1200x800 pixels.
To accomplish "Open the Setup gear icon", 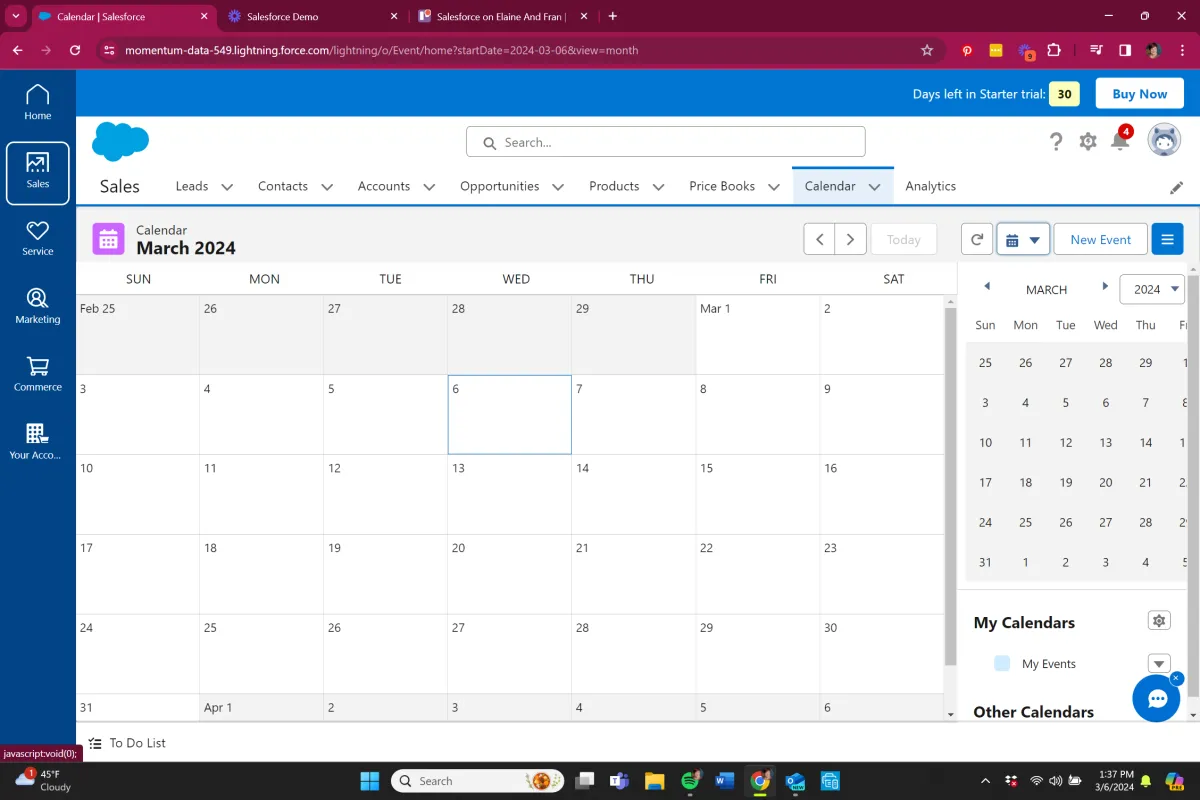I will pos(1088,142).
